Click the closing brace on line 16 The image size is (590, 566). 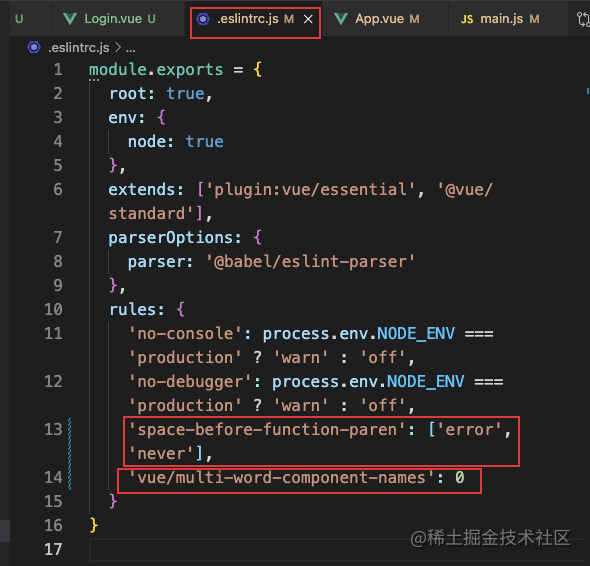pyautogui.click(x=94, y=525)
